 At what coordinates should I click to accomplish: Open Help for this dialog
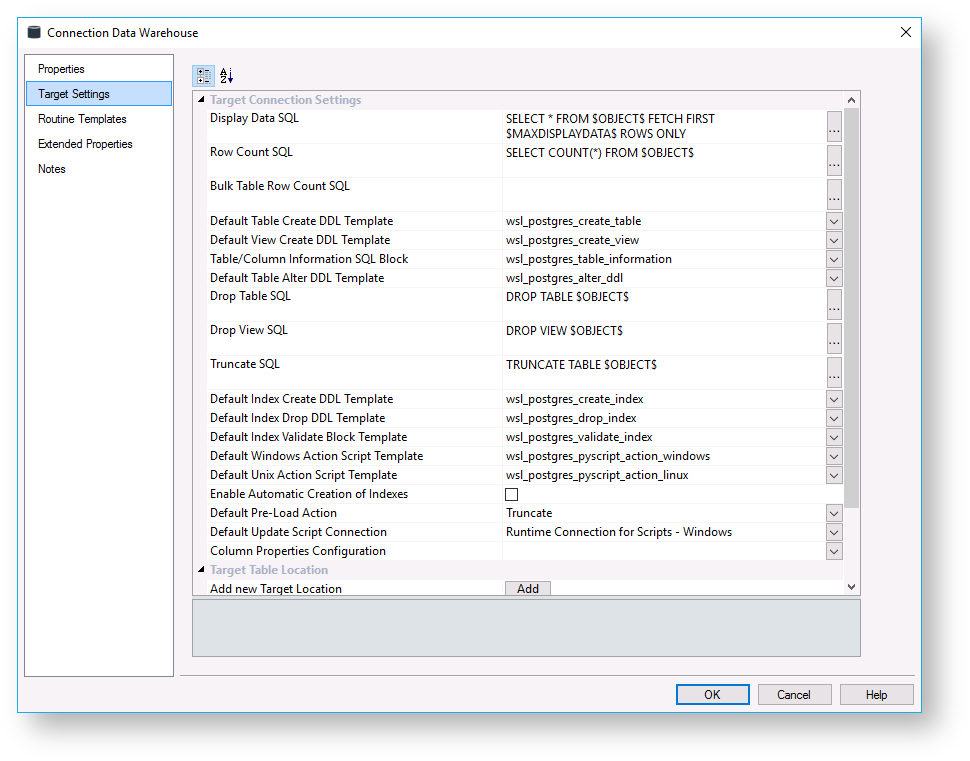tap(877, 695)
